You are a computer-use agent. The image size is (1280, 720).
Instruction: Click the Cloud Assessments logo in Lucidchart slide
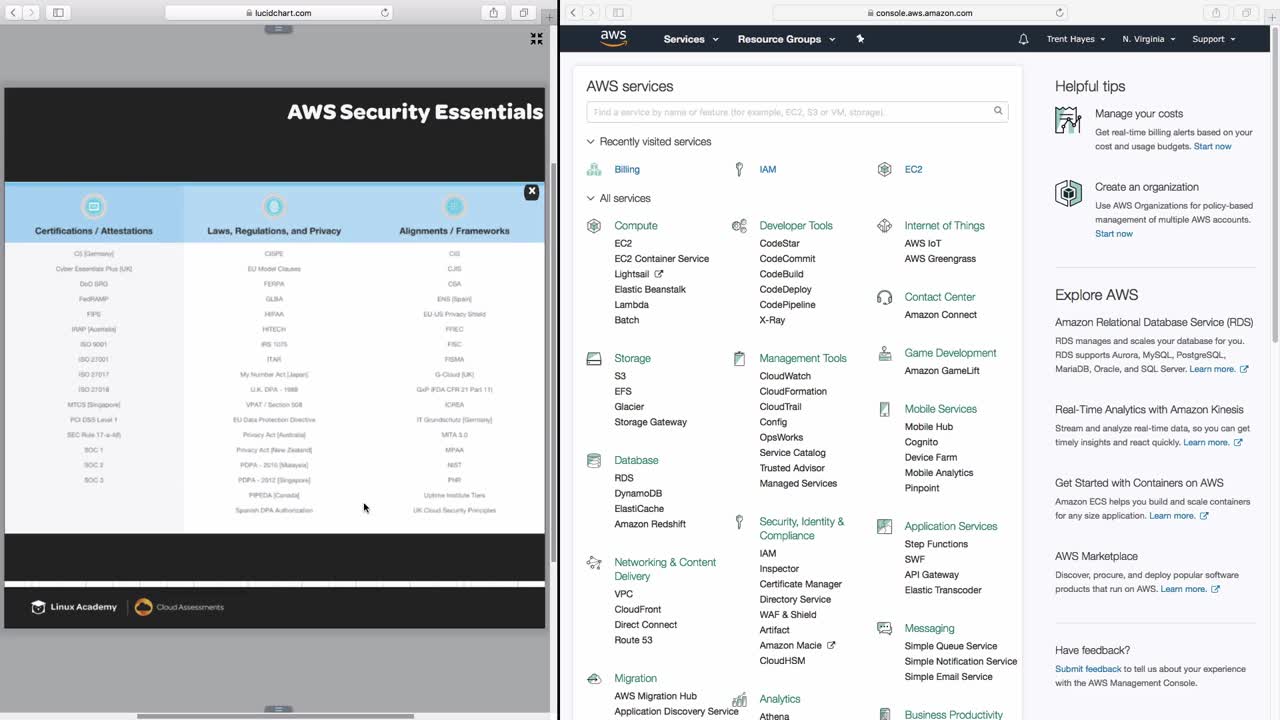(179, 607)
